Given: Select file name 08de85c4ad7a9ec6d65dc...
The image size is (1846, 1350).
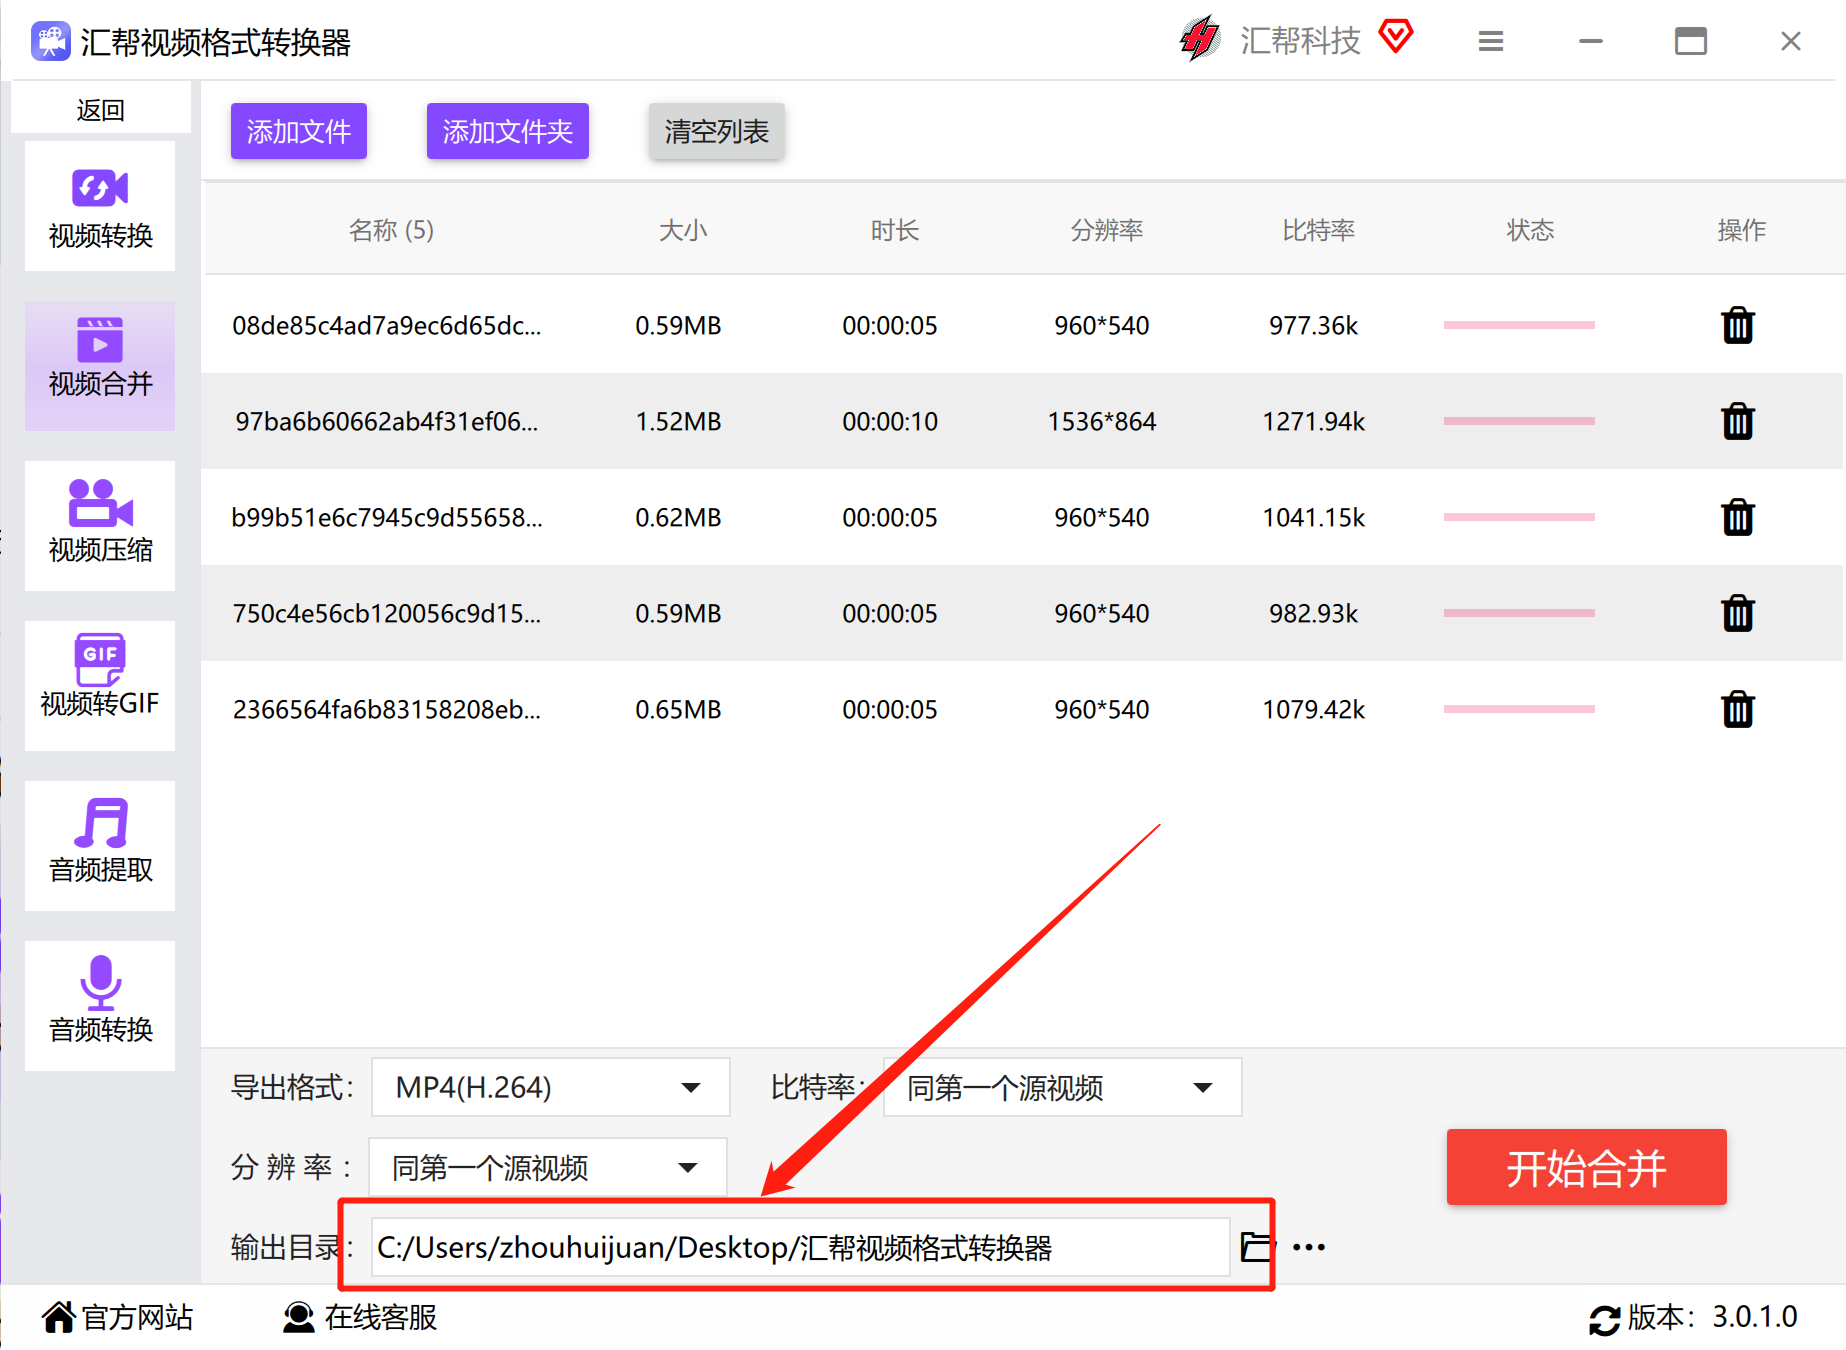Looking at the screenshot, I should (387, 325).
